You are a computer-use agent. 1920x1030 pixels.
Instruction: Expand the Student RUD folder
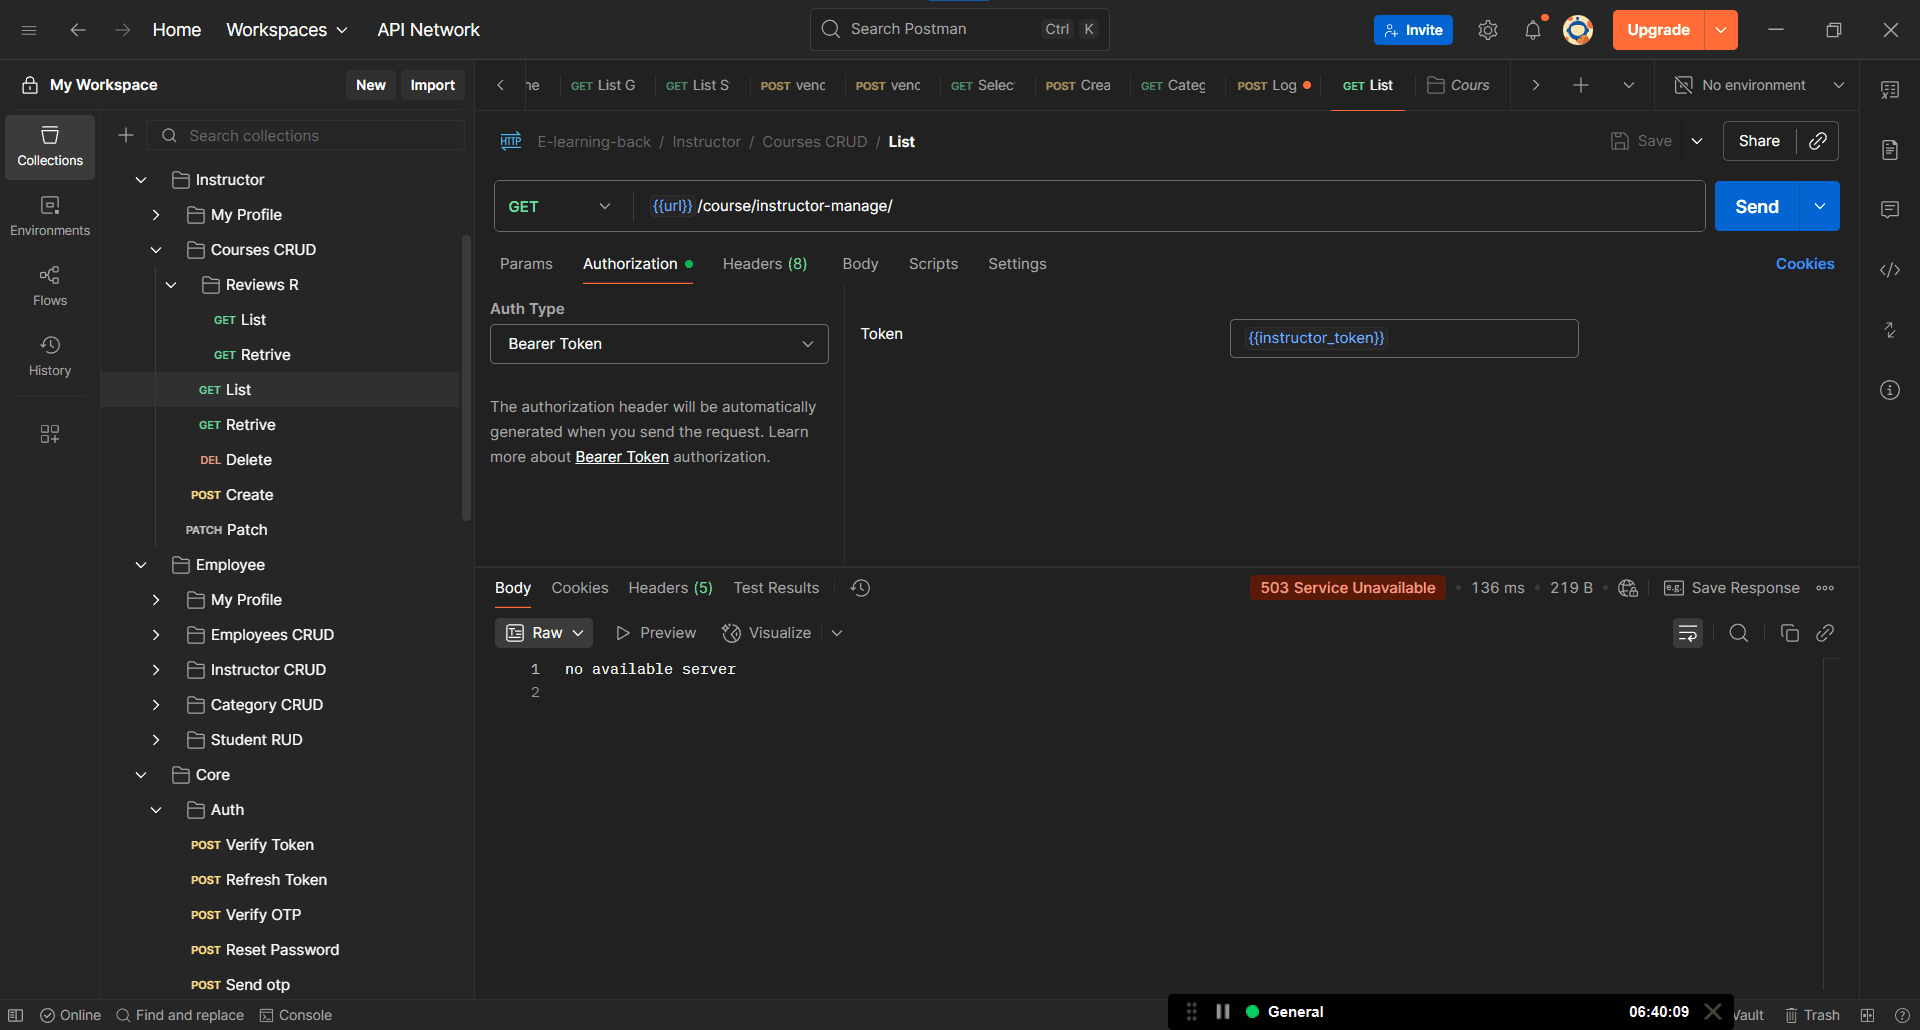click(156, 740)
